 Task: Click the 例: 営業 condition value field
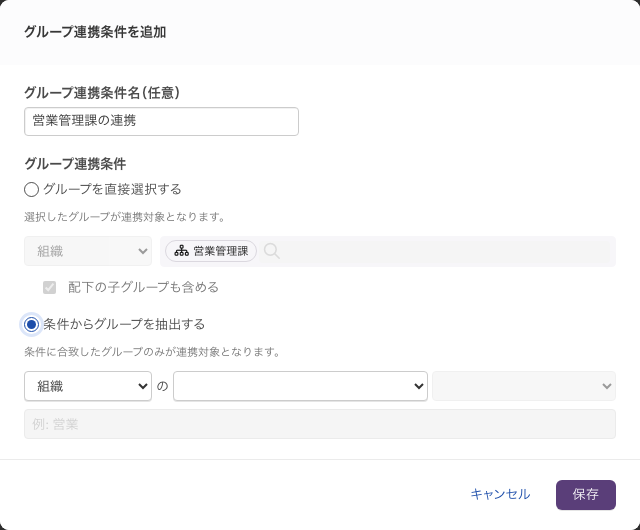(320, 424)
